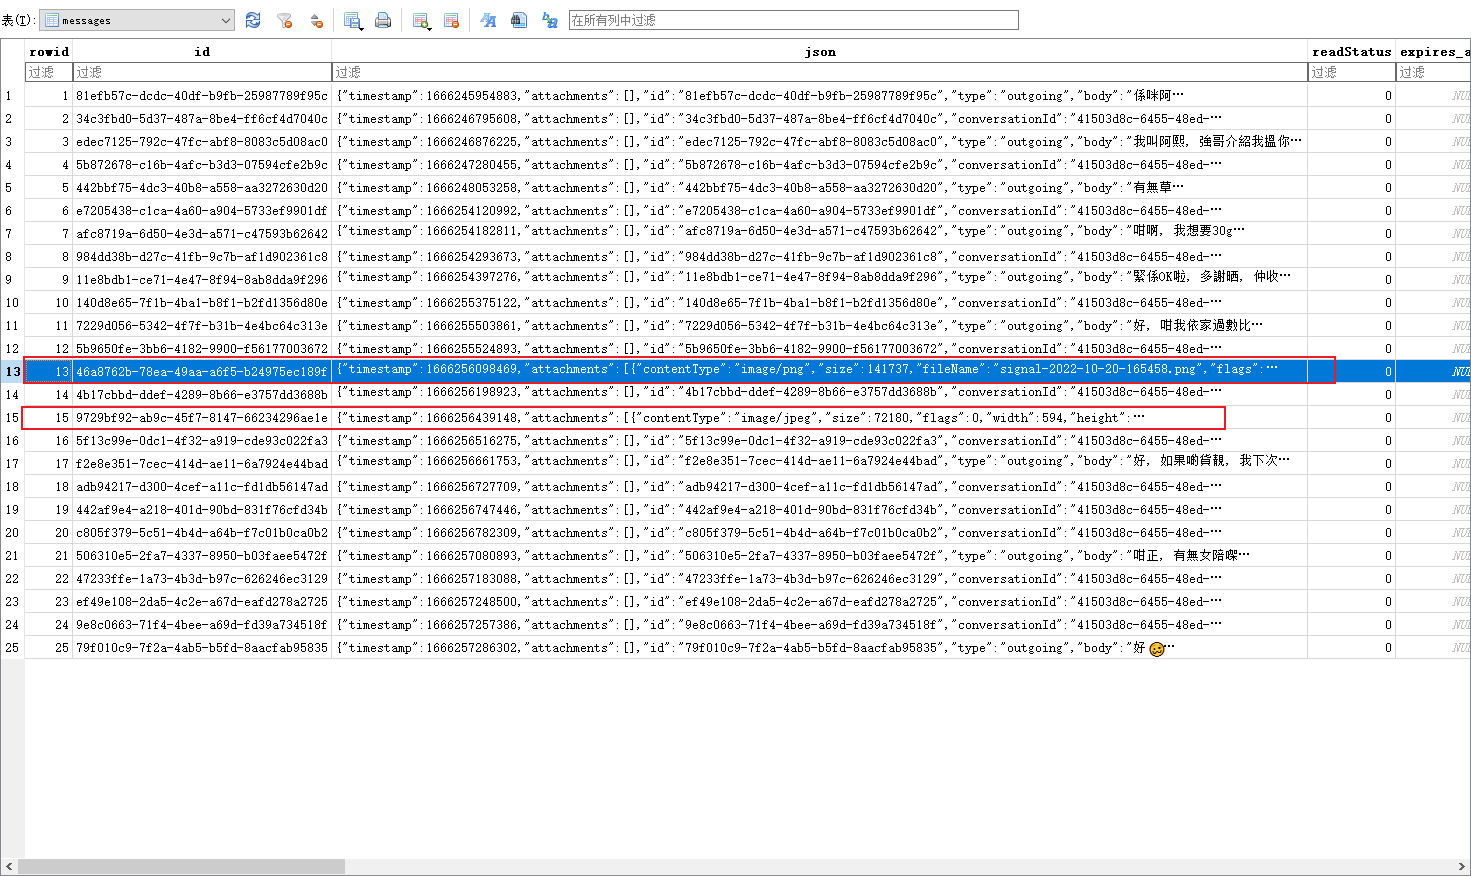1471x876 pixels.
Task: Select row number 25 header
Action: point(12,648)
